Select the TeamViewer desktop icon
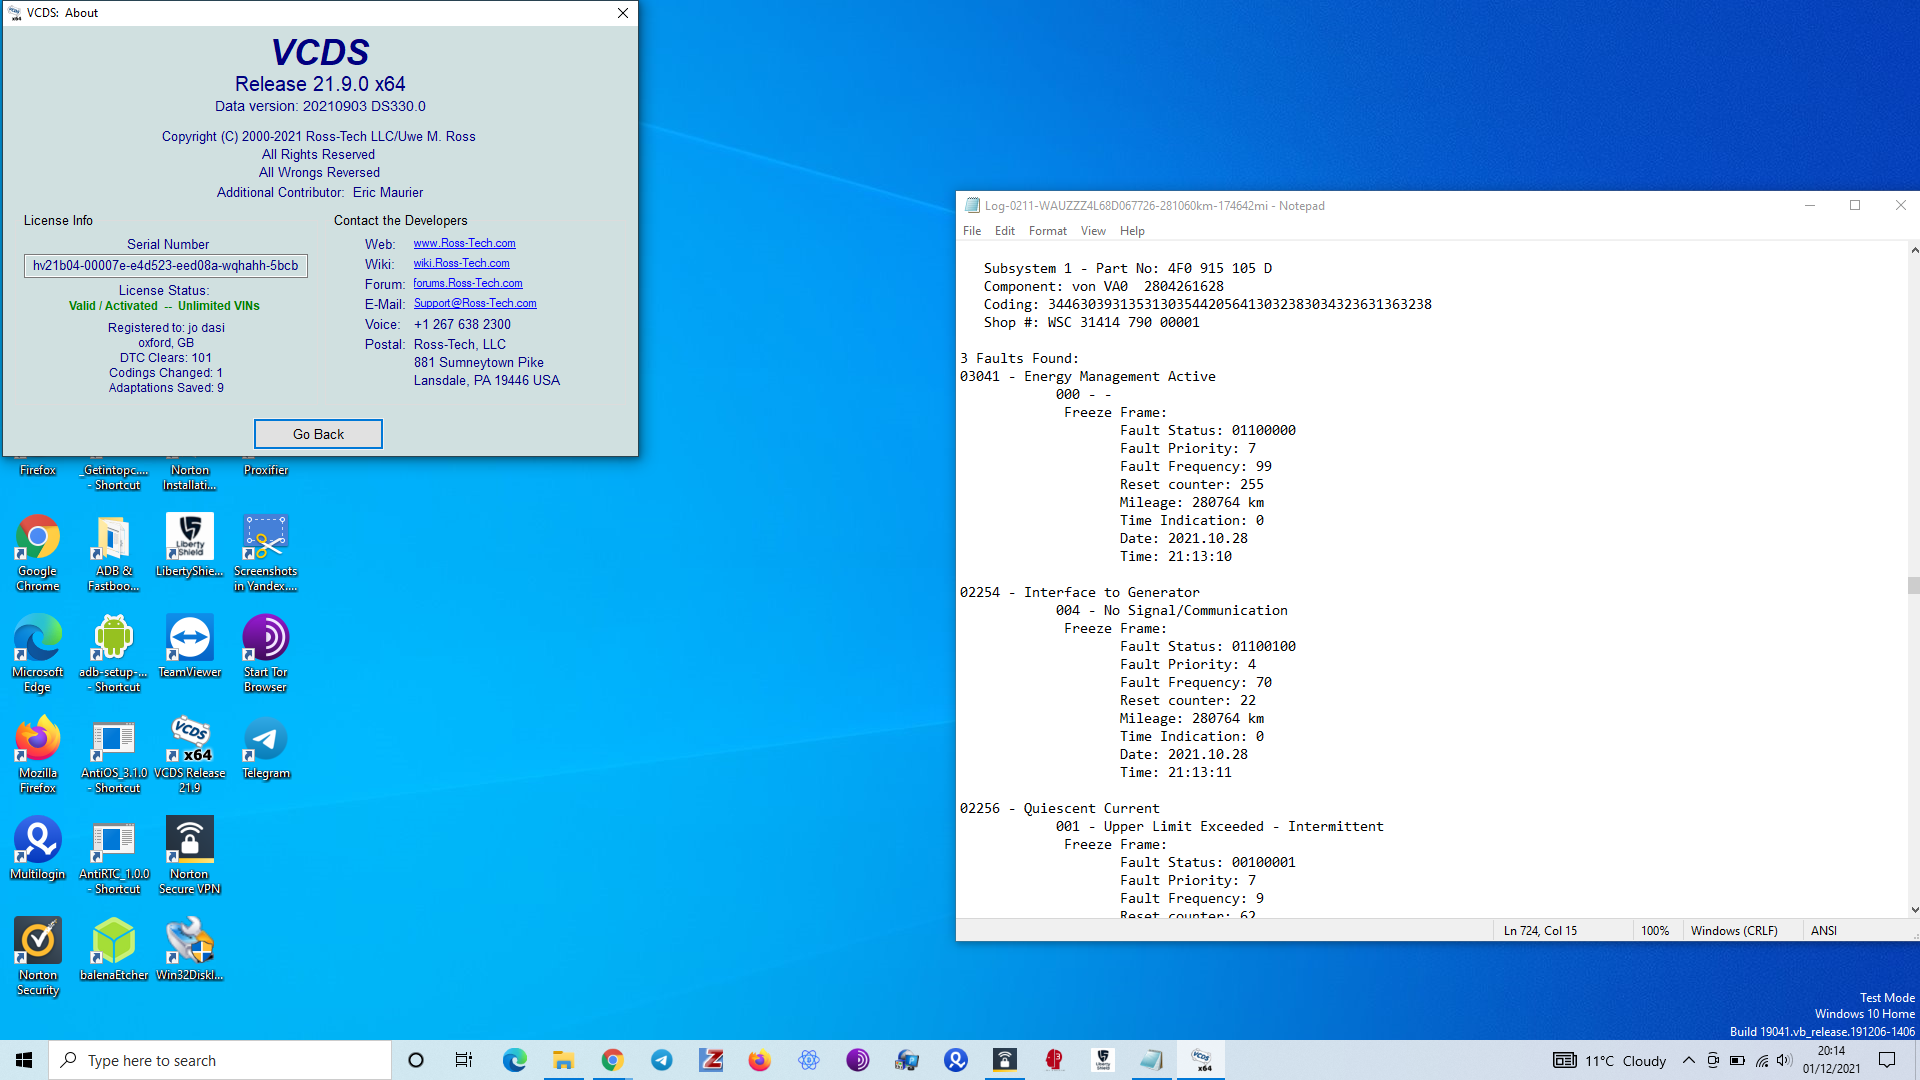The height and width of the screenshot is (1080, 1920). coord(190,648)
